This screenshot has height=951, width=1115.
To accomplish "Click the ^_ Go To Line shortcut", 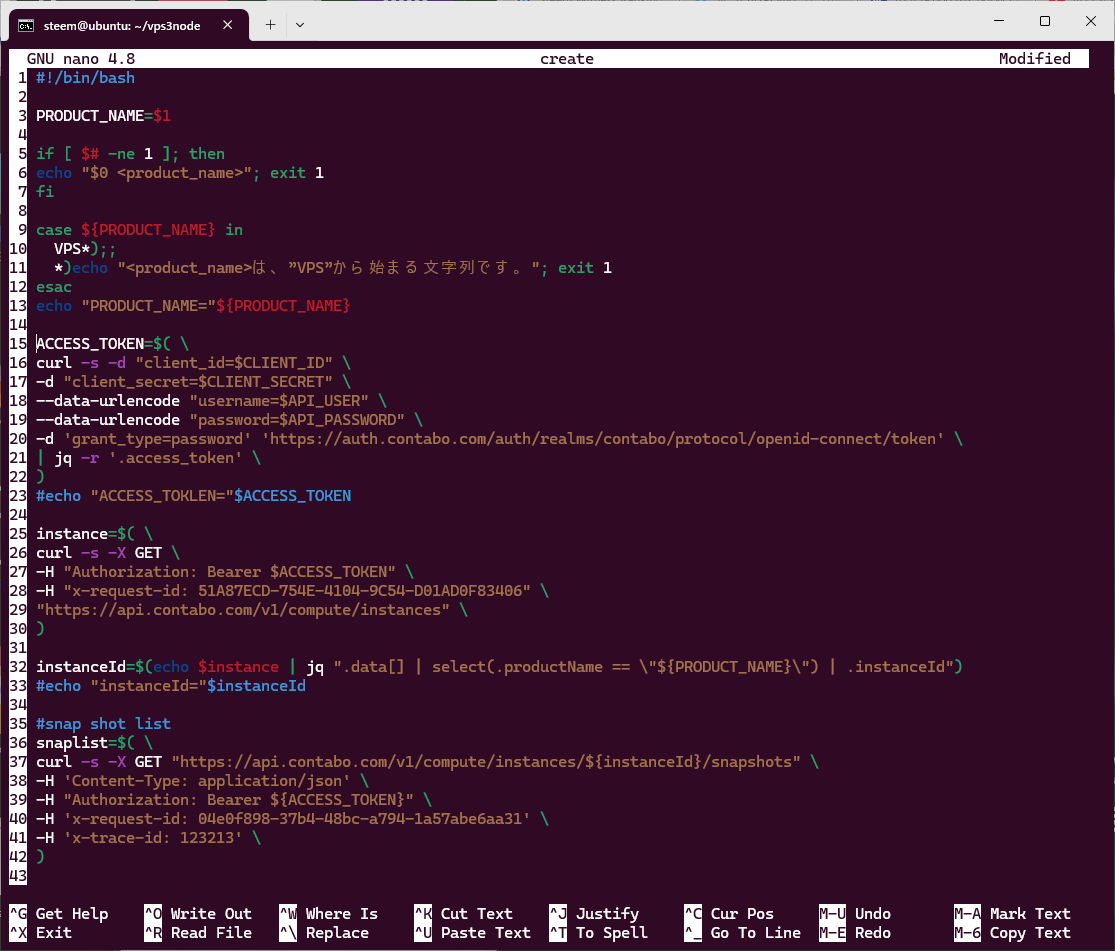I will click(742, 933).
